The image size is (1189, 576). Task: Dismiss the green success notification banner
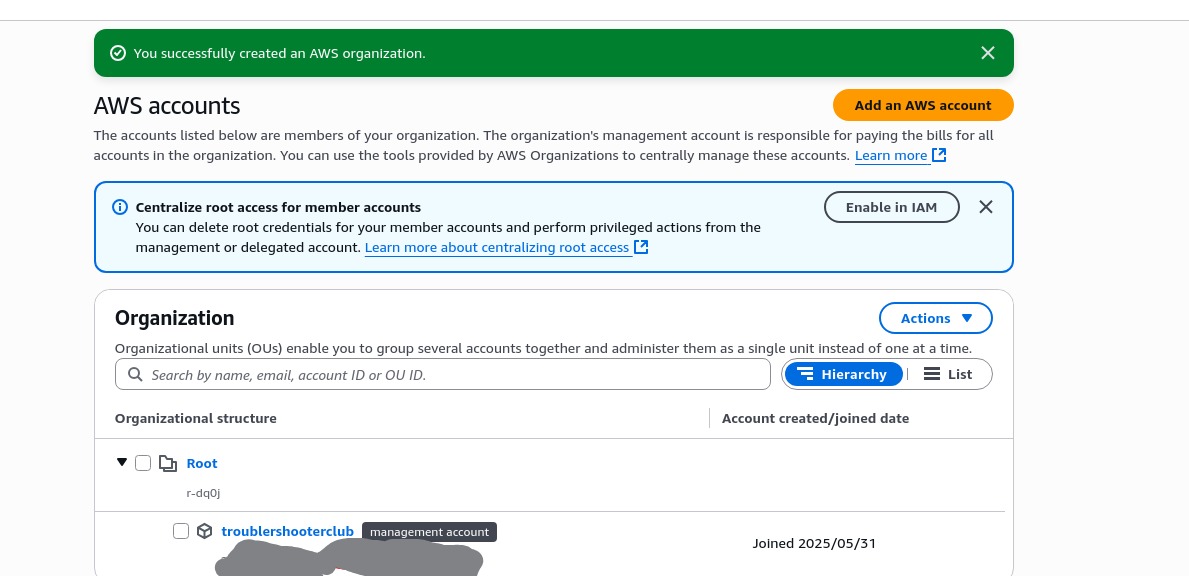(987, 53)
